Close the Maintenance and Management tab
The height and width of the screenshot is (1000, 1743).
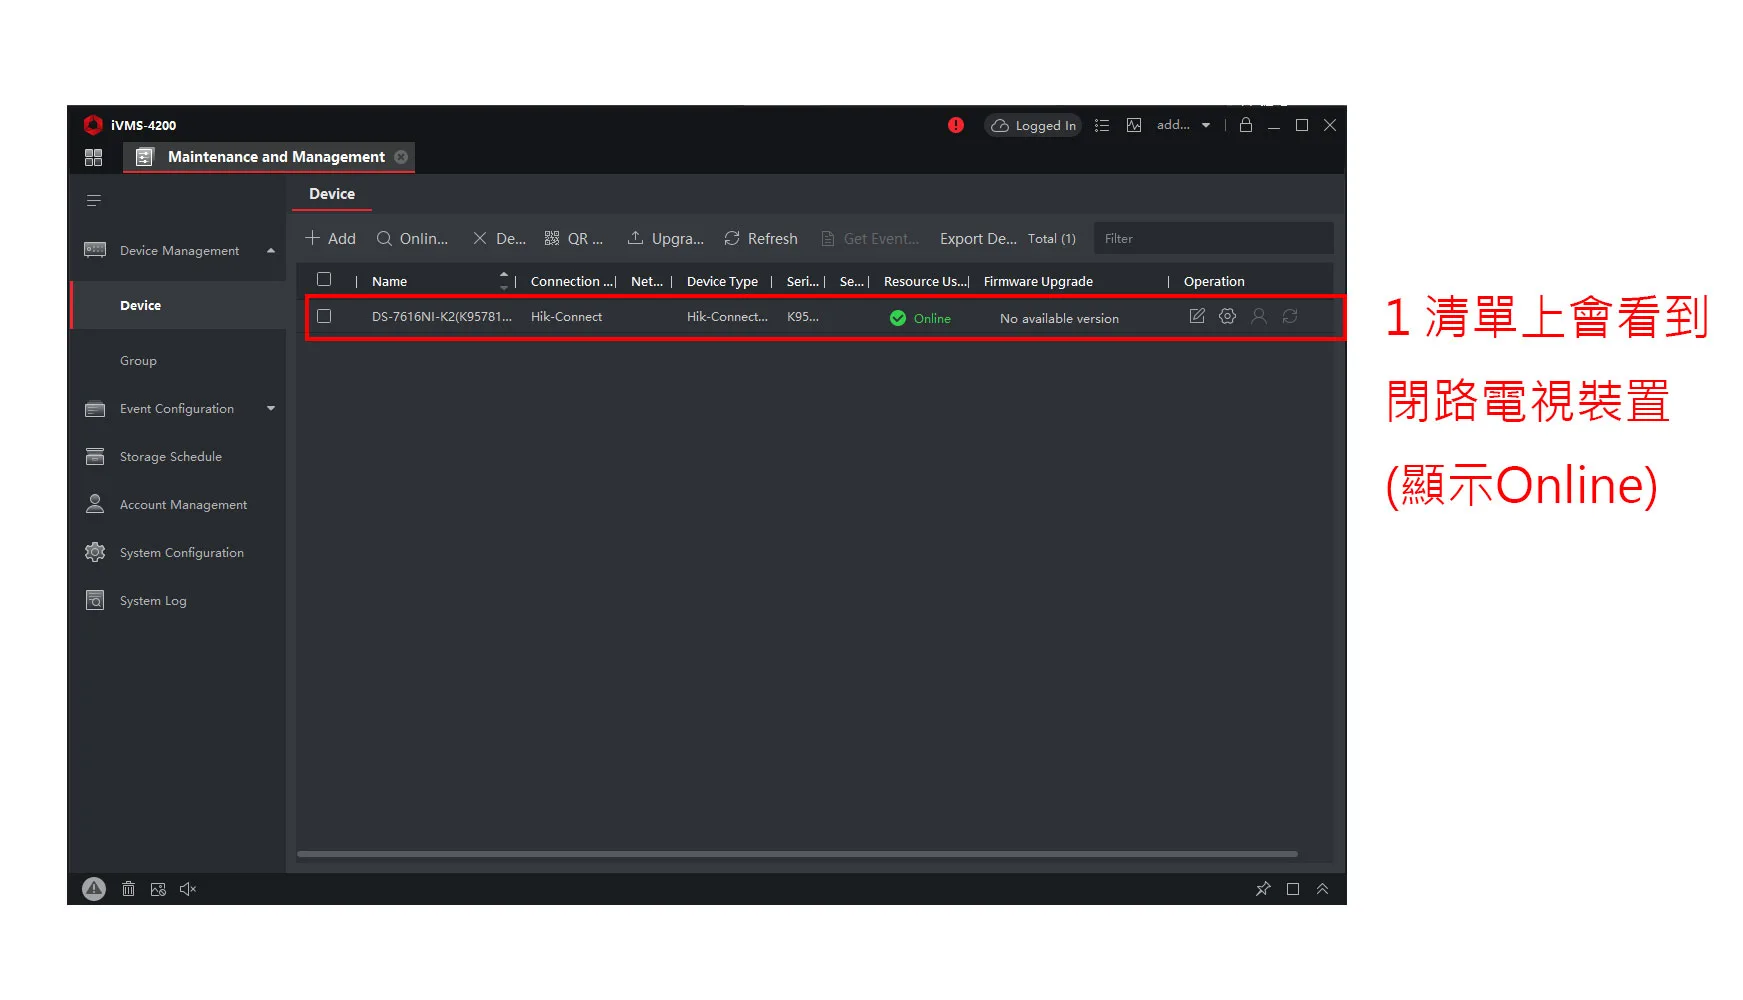[x=401, y=157]
